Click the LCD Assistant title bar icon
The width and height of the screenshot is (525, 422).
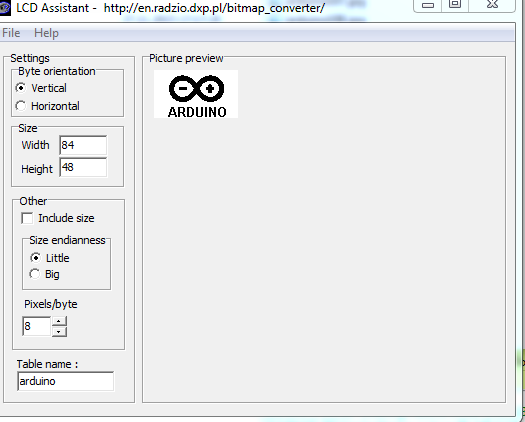(5, 7)
